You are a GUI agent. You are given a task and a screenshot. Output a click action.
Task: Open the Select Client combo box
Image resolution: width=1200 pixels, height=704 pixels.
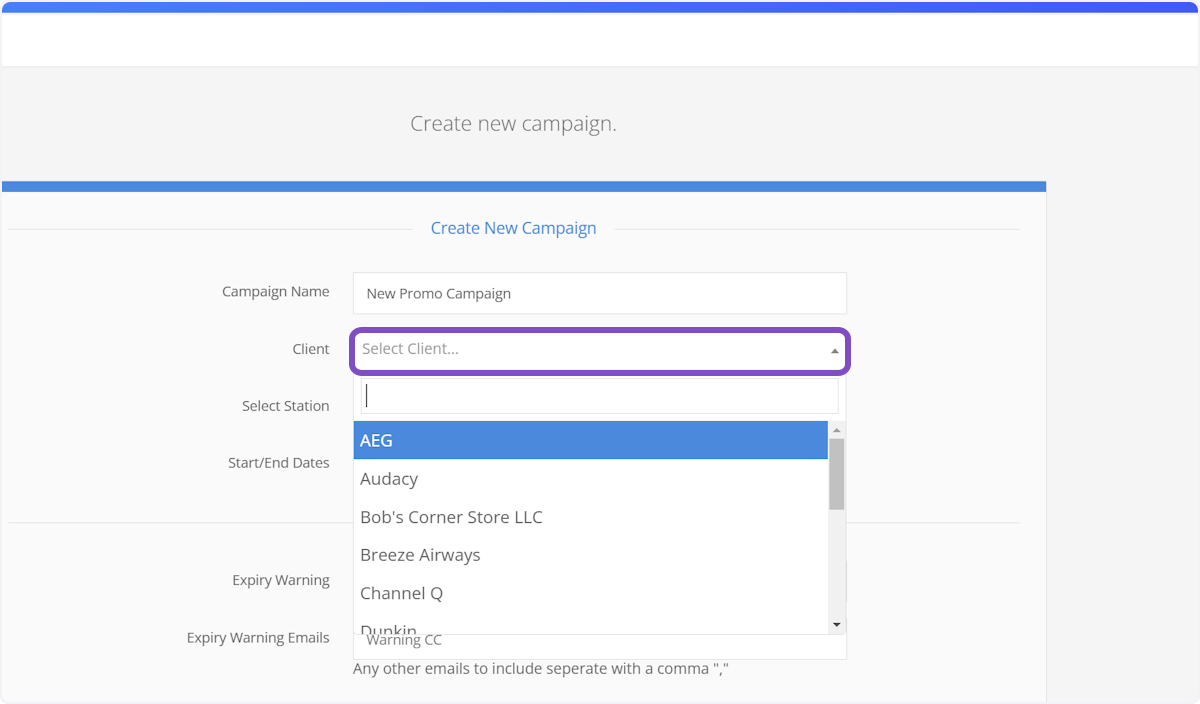click(590, 350)
